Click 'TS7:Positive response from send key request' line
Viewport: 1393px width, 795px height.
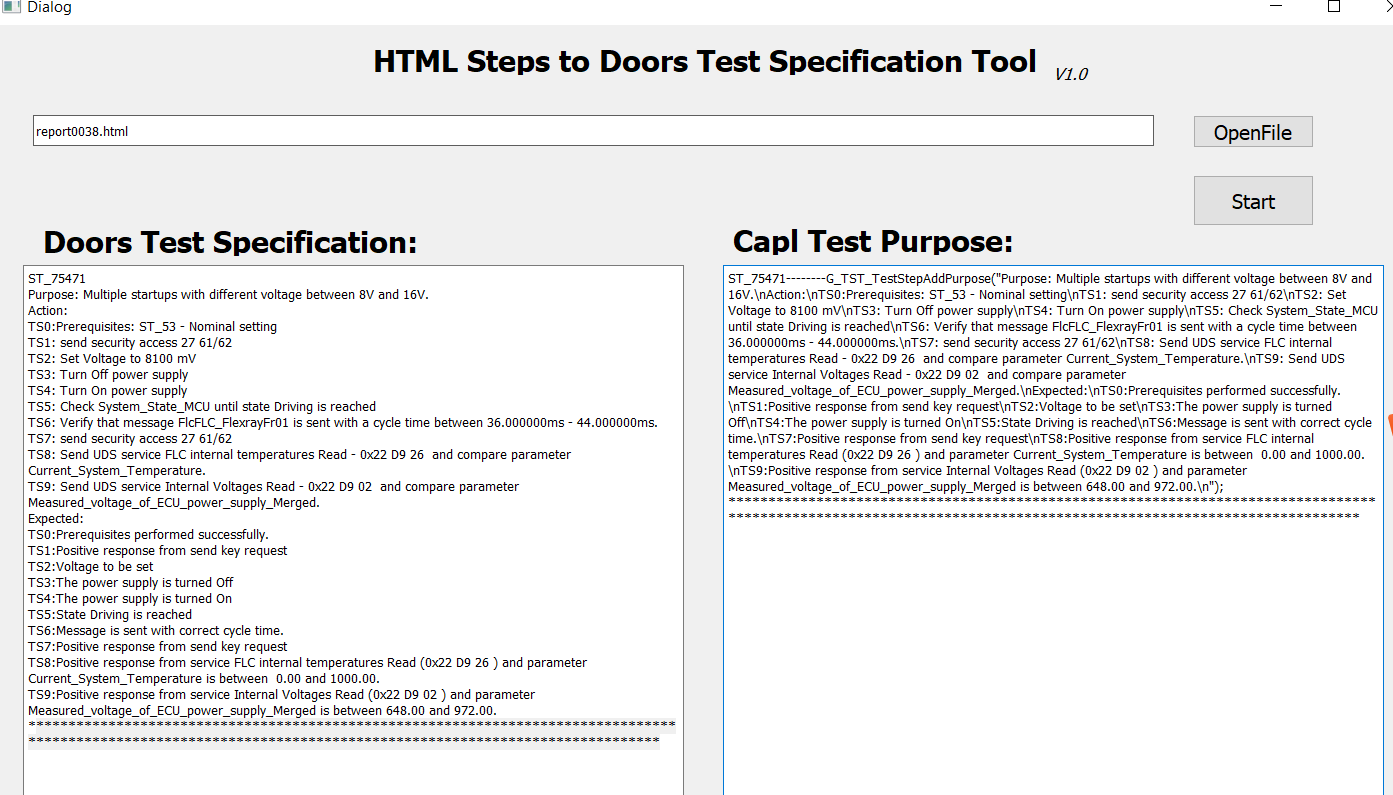pos(158,647)
